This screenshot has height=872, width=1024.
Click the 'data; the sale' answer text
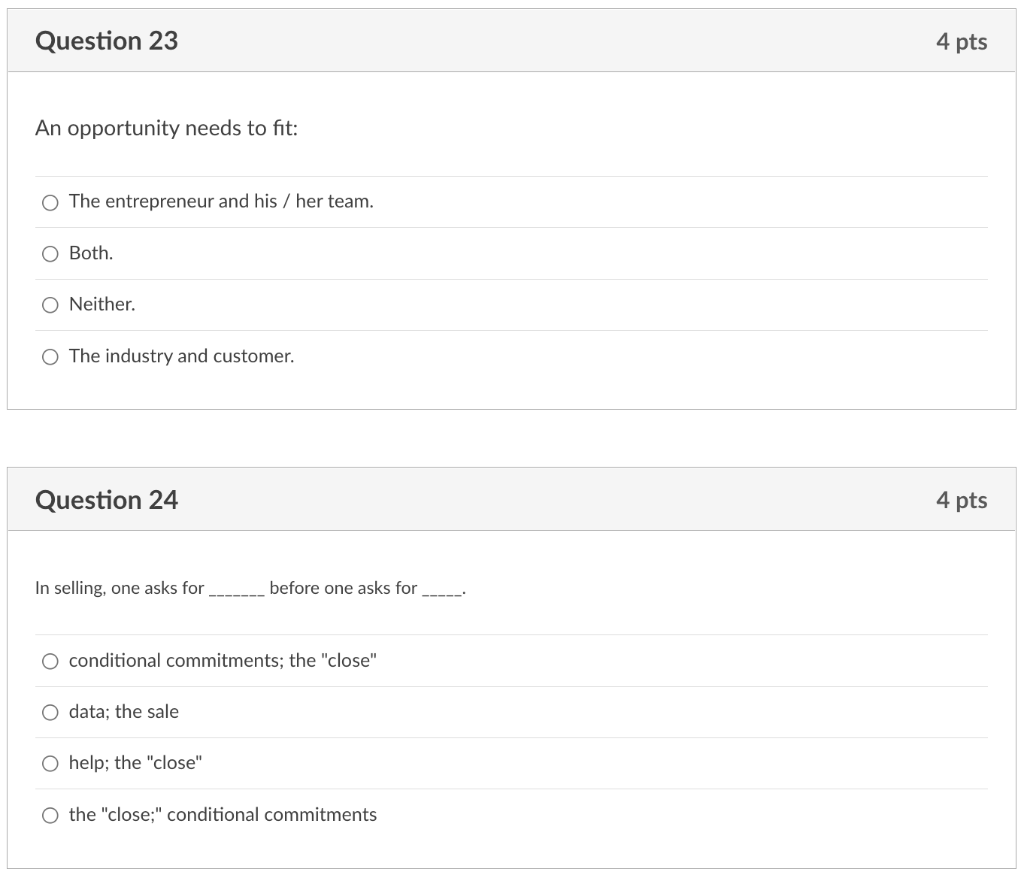(124, 712)
